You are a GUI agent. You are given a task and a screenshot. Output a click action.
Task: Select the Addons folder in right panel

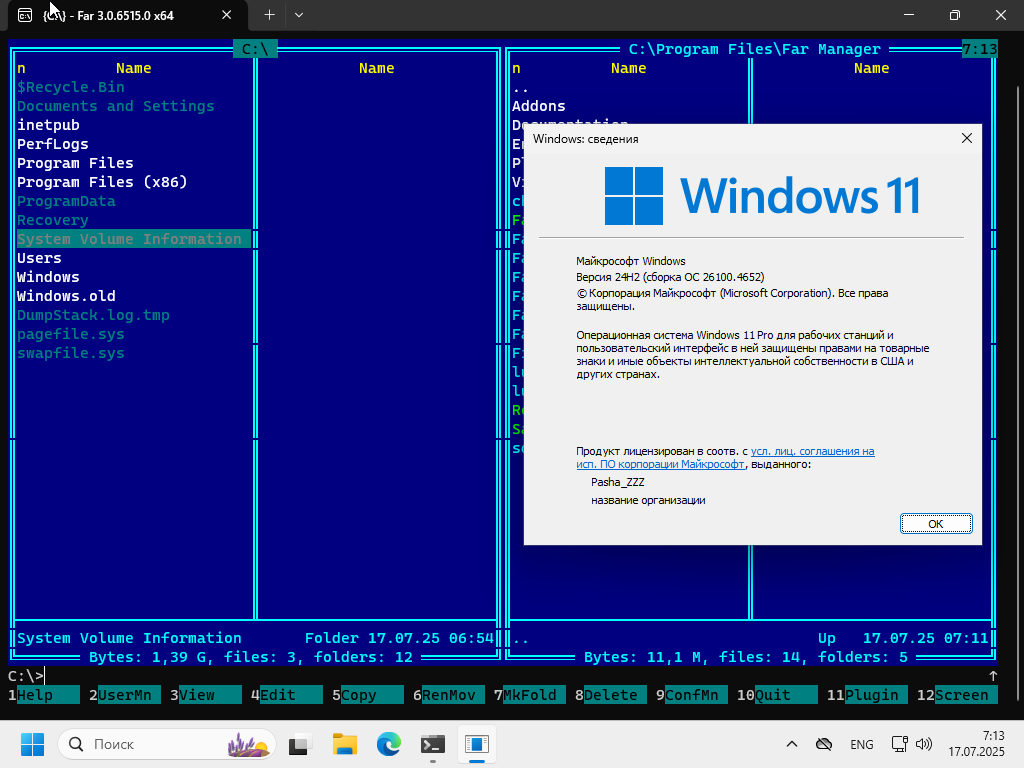click(x=538, y=106)
